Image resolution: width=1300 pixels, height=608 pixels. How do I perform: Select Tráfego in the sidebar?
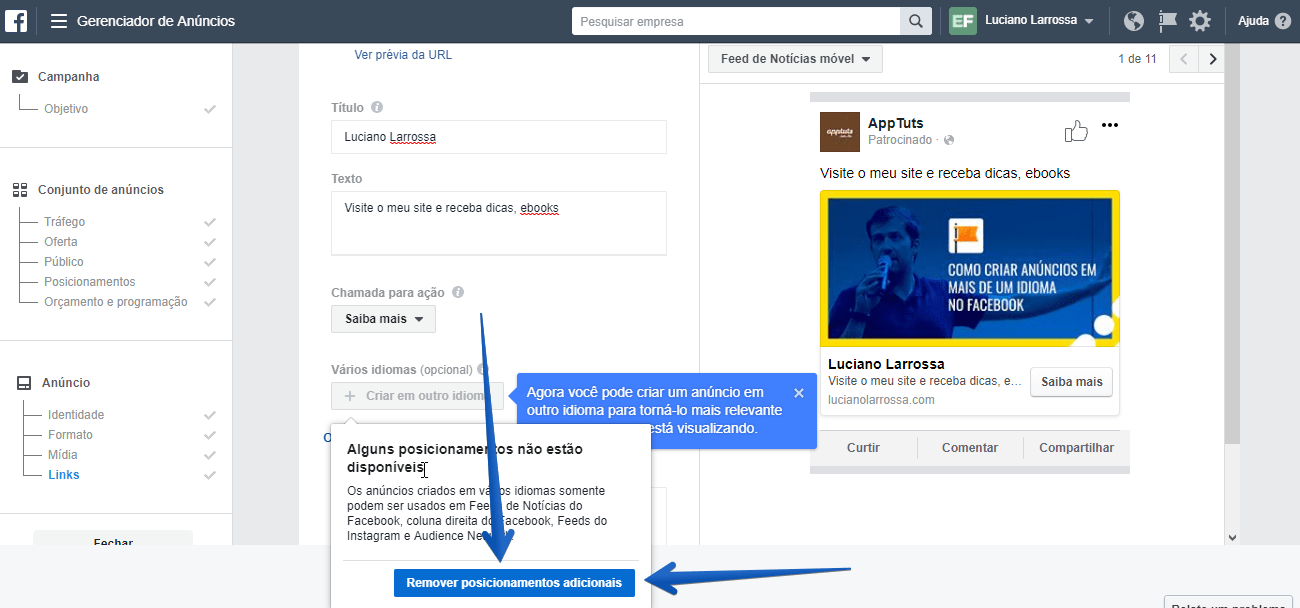65,222
